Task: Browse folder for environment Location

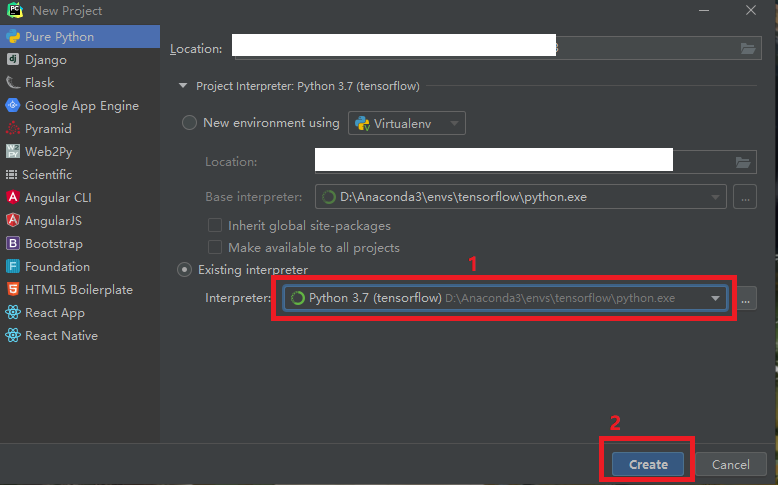Action: [743, 162]
